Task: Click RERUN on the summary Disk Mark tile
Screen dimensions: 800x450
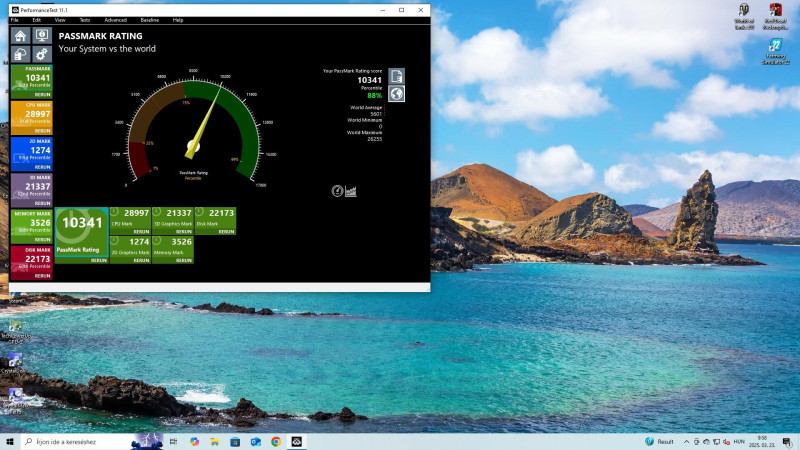Action: pos(226,232)
